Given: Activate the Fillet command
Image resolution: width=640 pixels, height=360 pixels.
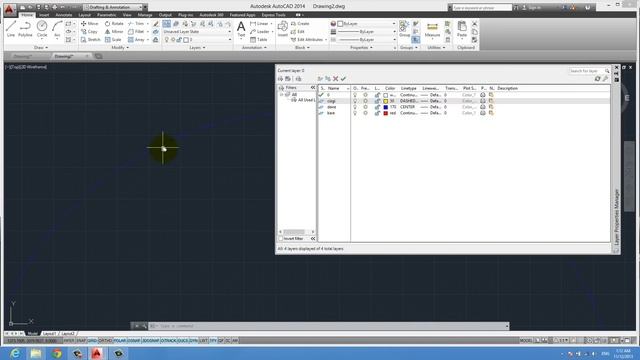Looking at the screenshot, I should point(136,31).
